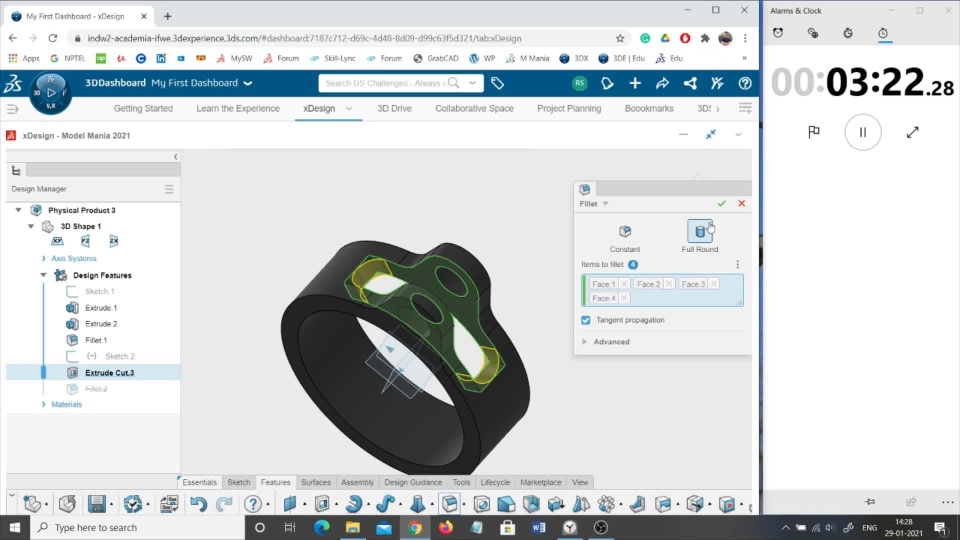Expand the Advanced fillet options
The width and height of the screenshot is (960, 540).
coord(584,342)
